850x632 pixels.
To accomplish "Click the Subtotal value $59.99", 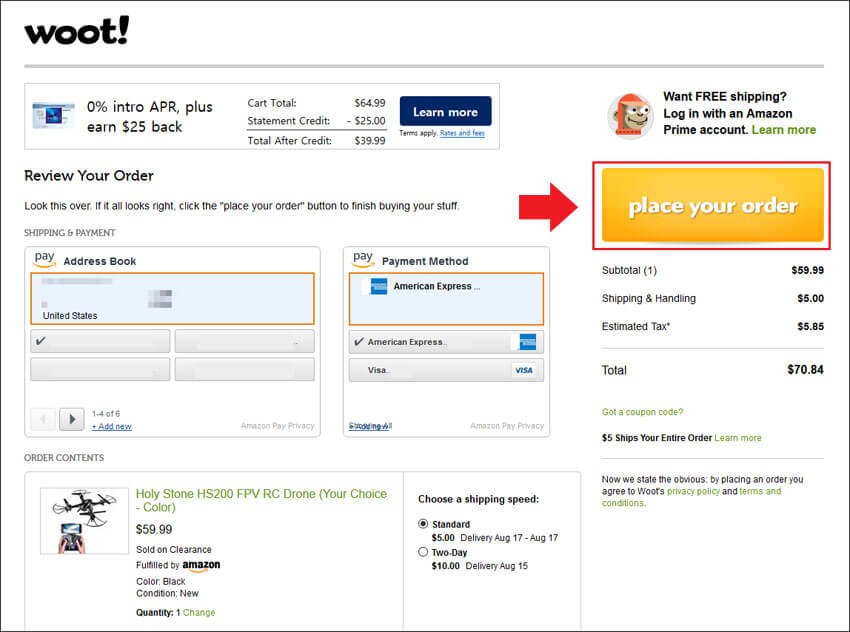I will coord(807,270).
